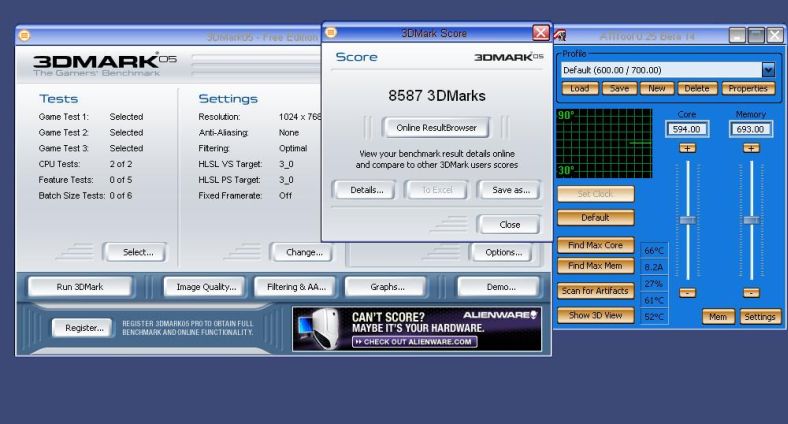
Task: Click Save profile in ATITool
Action: point(619,88)
